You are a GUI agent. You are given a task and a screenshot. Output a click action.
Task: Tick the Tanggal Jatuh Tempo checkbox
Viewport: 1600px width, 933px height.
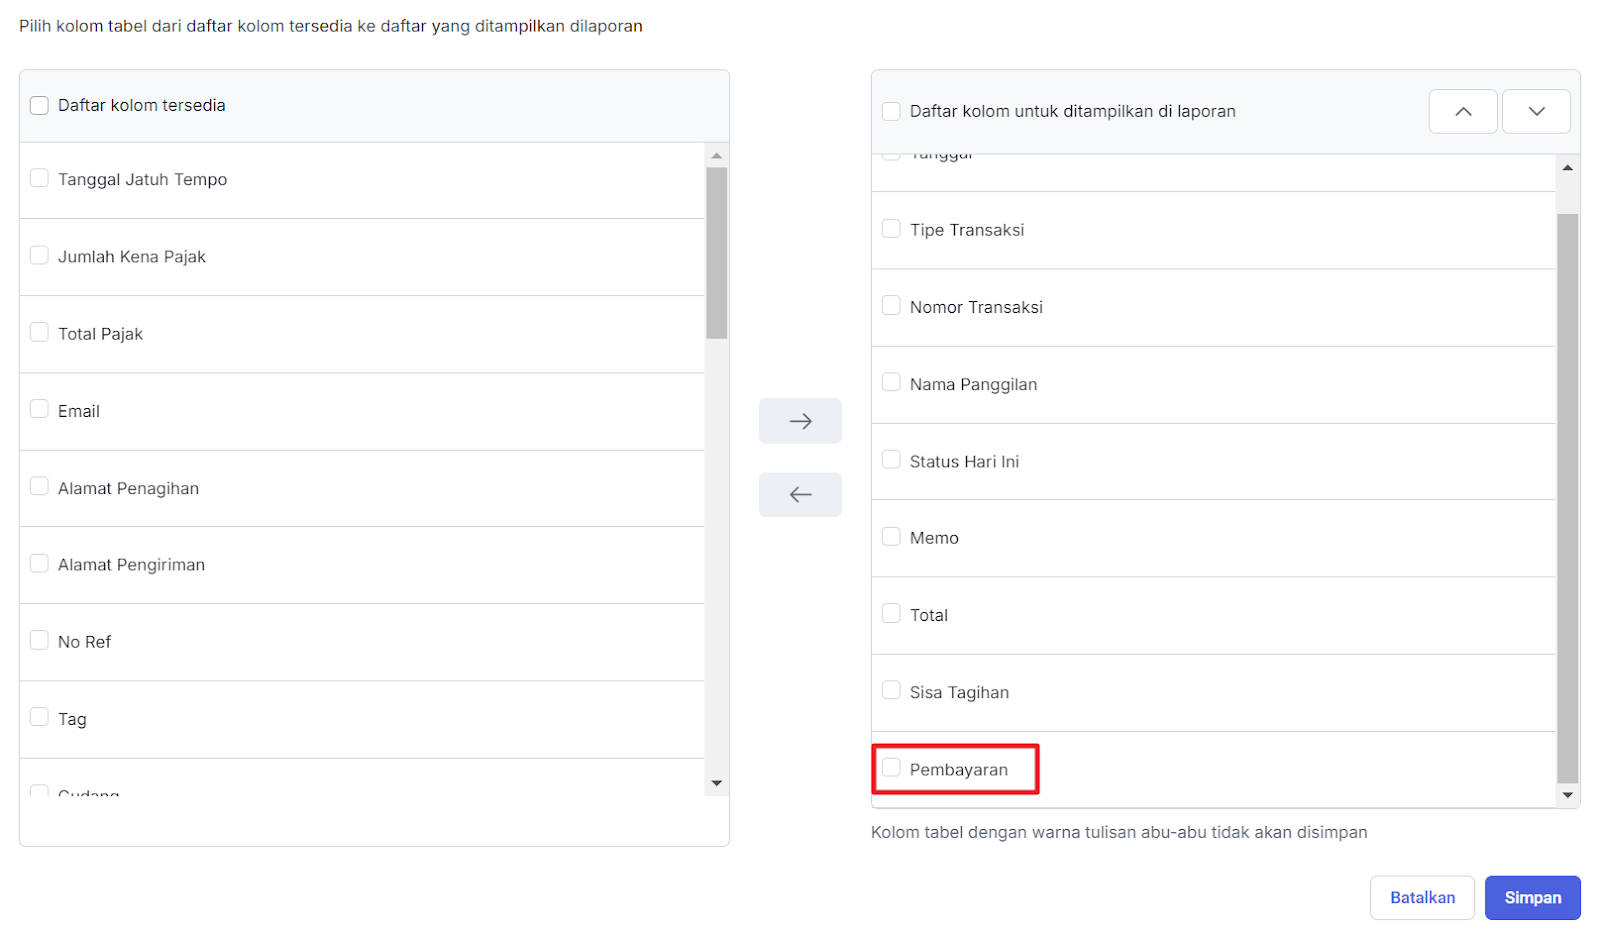click(39, 178)
